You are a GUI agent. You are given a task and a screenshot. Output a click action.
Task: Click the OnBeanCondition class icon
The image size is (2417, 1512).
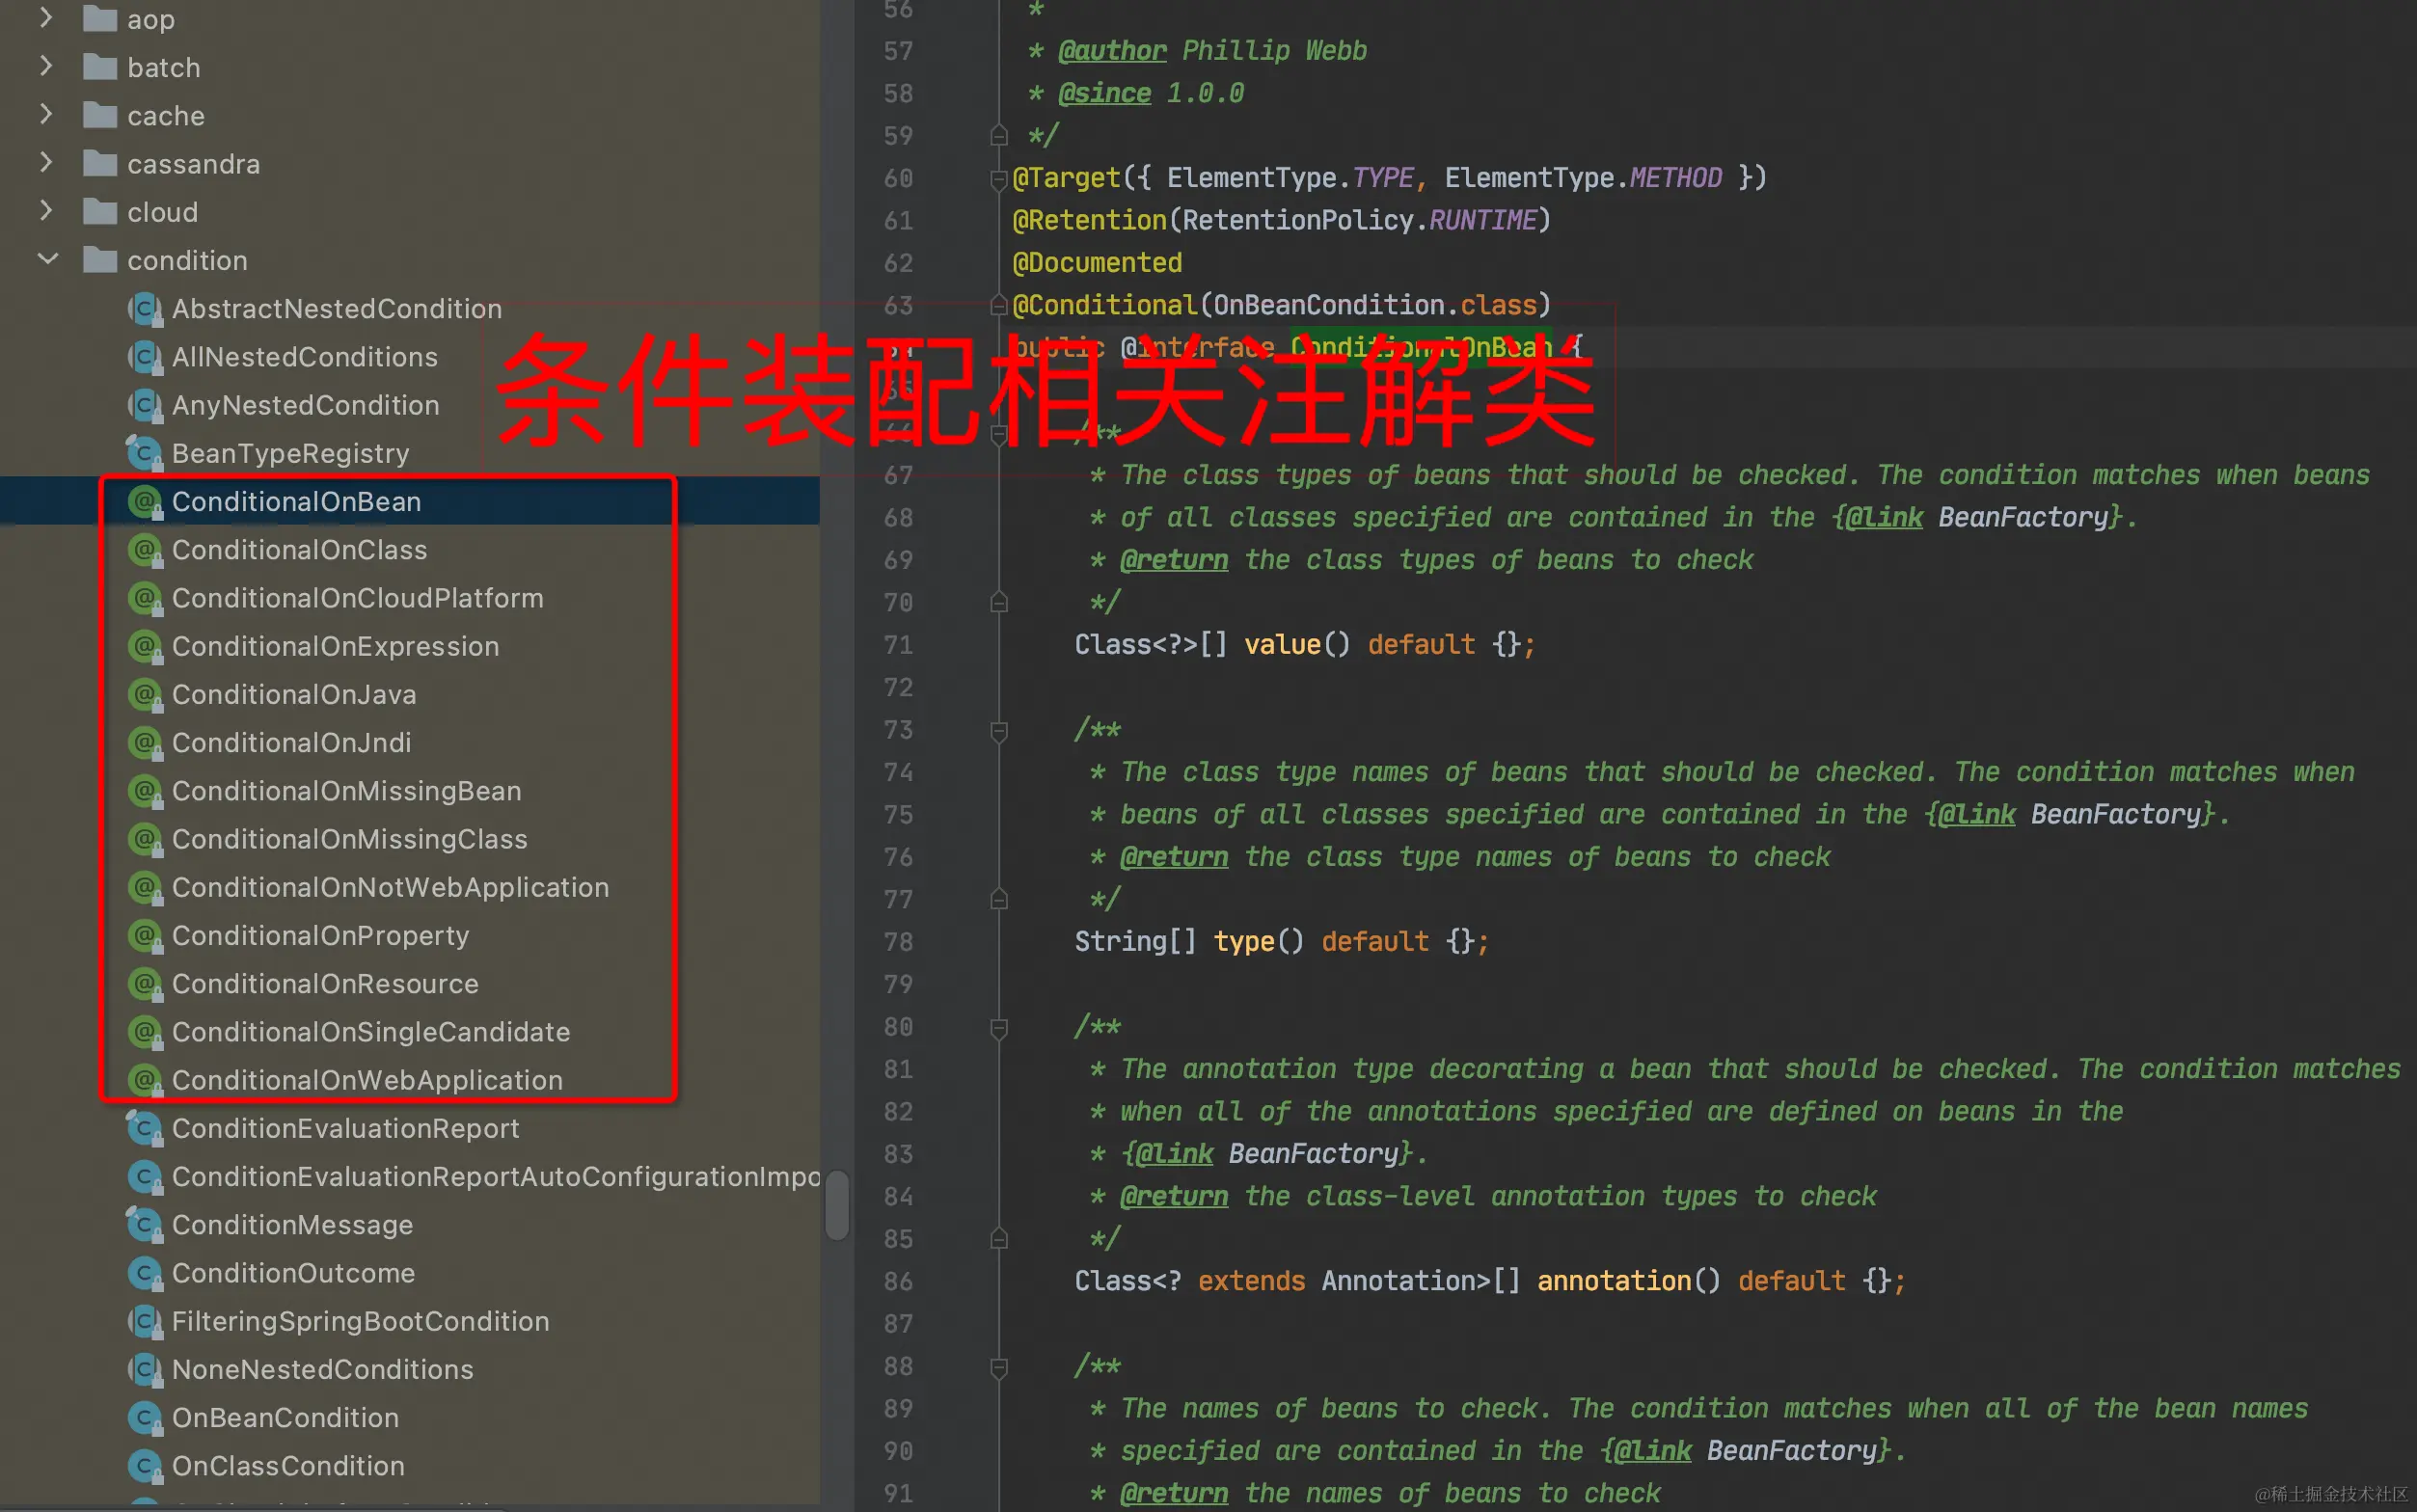145,1418
